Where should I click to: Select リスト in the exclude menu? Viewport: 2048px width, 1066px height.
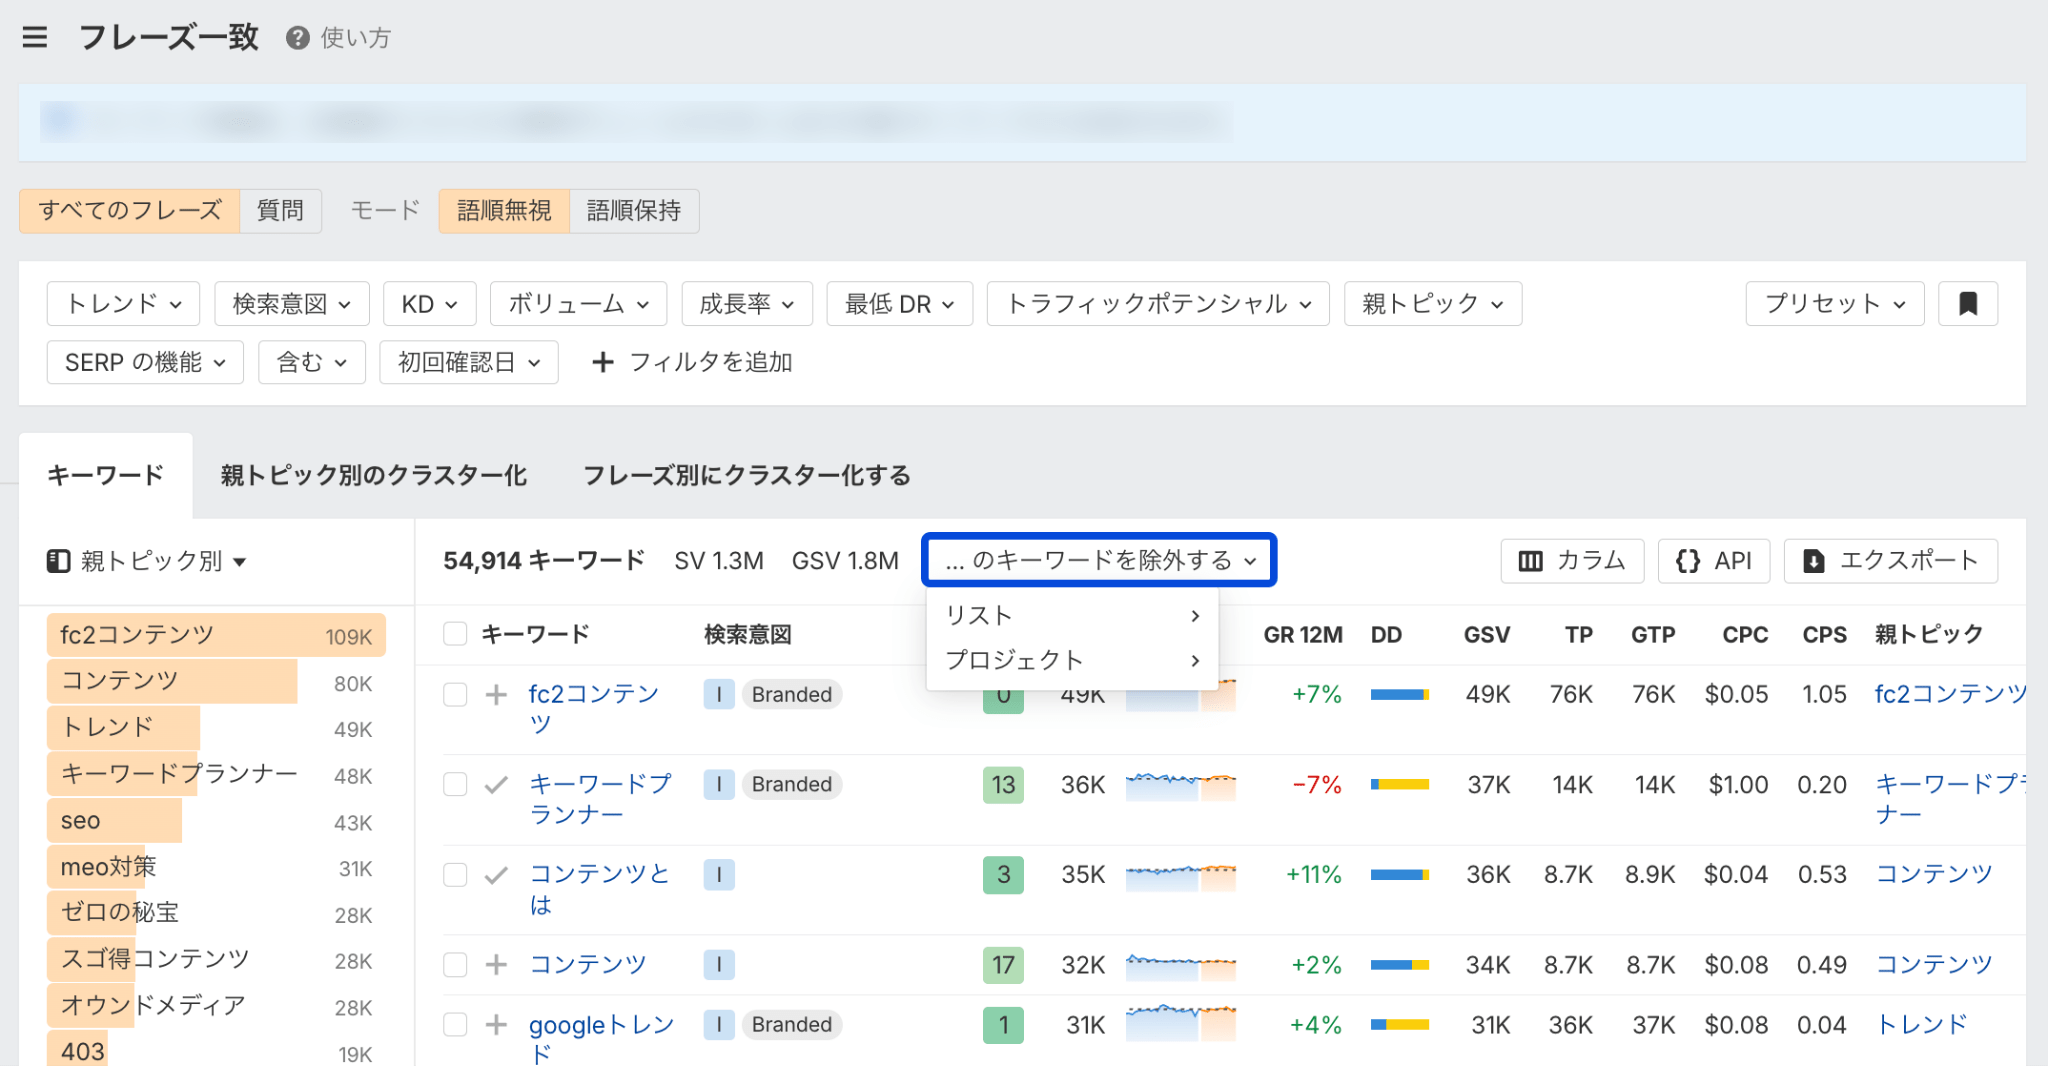(1071, 616)
